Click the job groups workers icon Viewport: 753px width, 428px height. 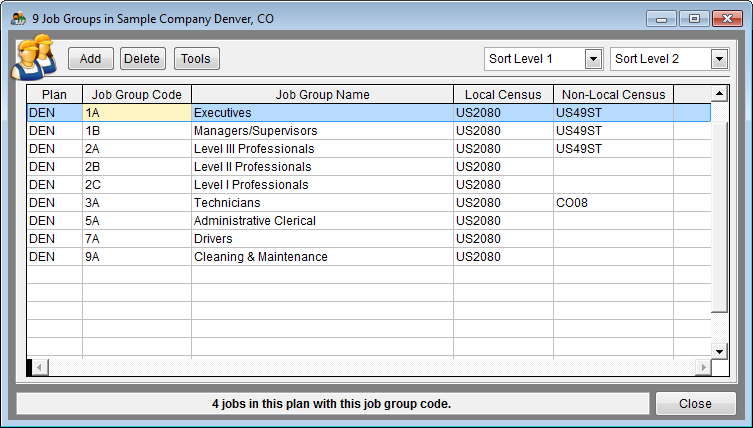34,57
